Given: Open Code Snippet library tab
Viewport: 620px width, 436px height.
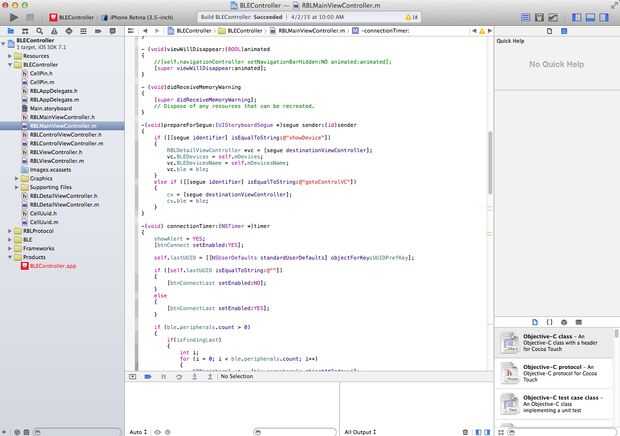Looking at the screenshot, I should click(x=549, y=322).
